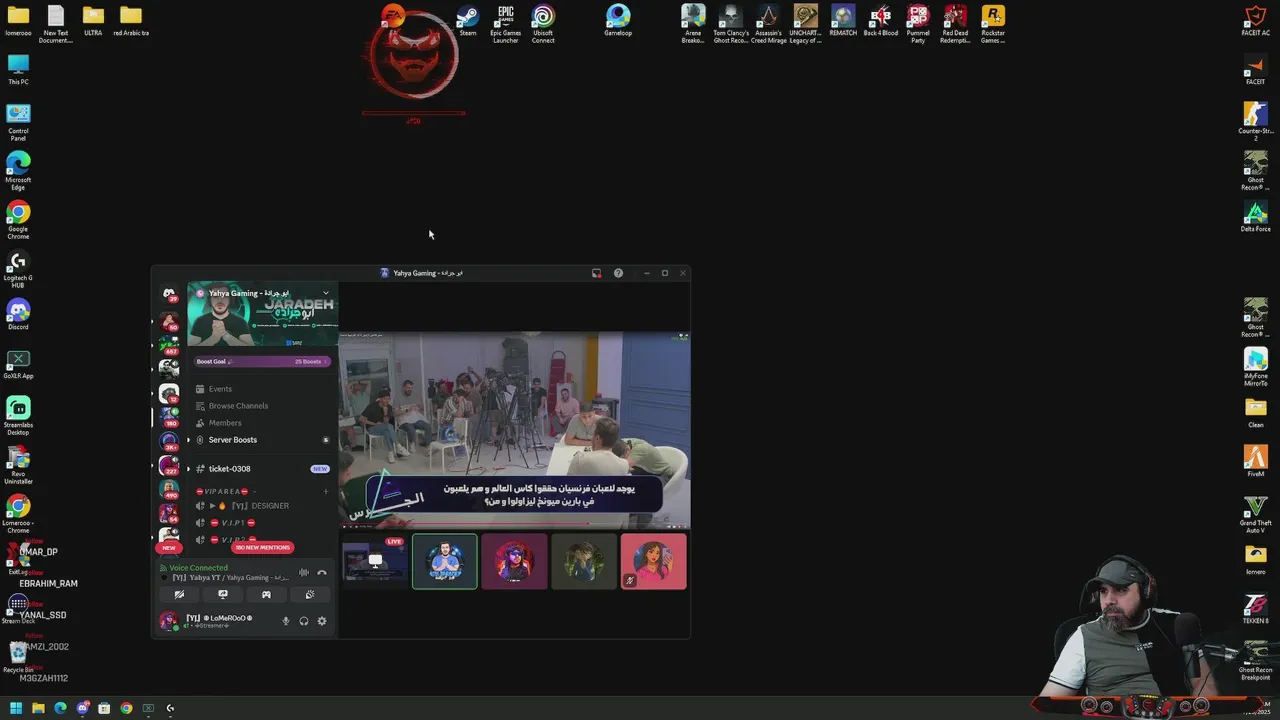Mute microphone in Discord user panel
This screenshot has height=720, width=1280.
(x=286, y=621)
